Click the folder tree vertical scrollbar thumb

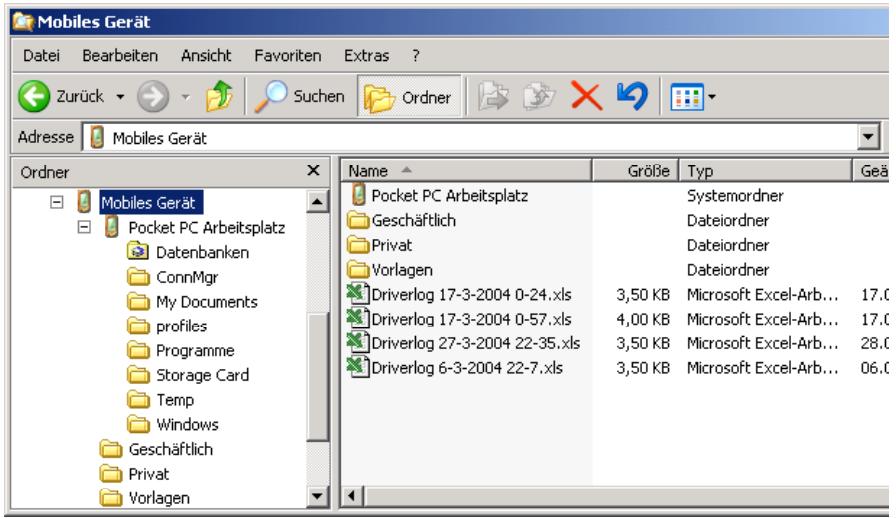pos(317,377)
